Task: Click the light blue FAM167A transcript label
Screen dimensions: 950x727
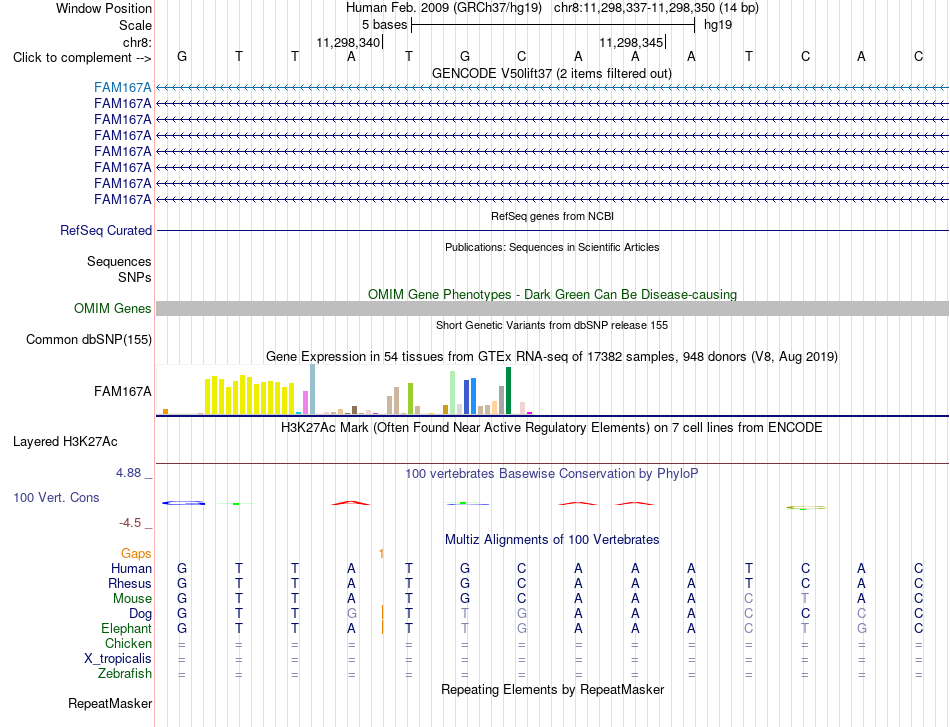Action: pyautogui.click(x=122, y=87)
